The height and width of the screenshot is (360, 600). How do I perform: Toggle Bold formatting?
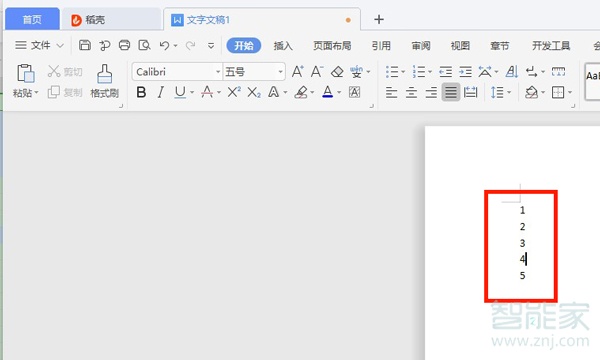pyautogui.click(x=141, y=92)
